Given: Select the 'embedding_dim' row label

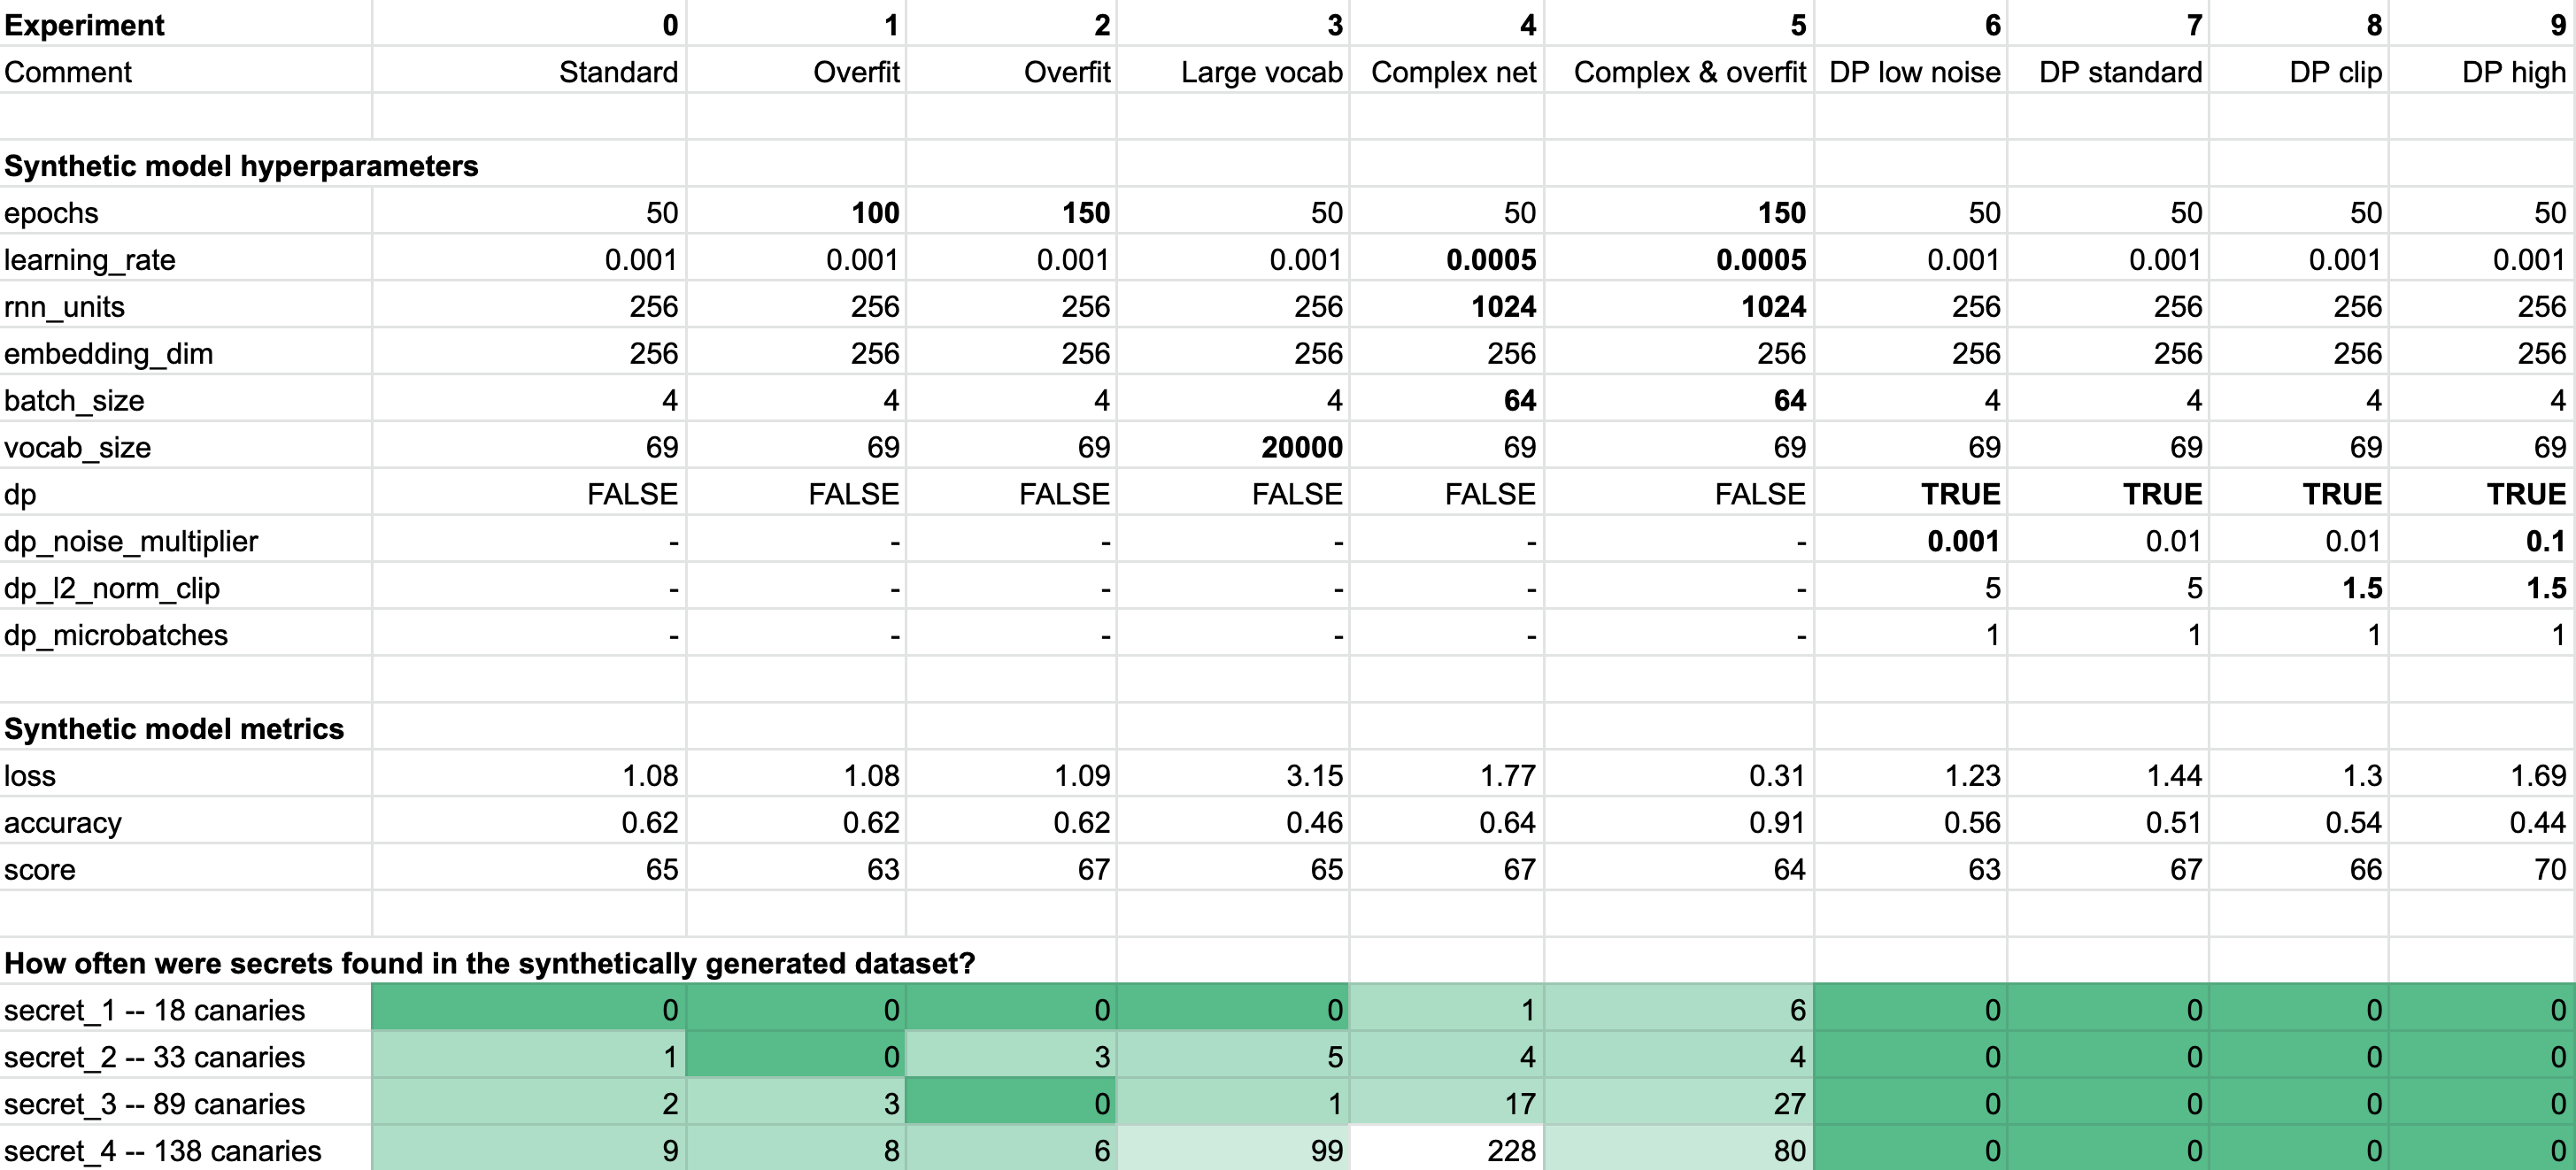Looking at the screenshot, I should click(186, 353).
